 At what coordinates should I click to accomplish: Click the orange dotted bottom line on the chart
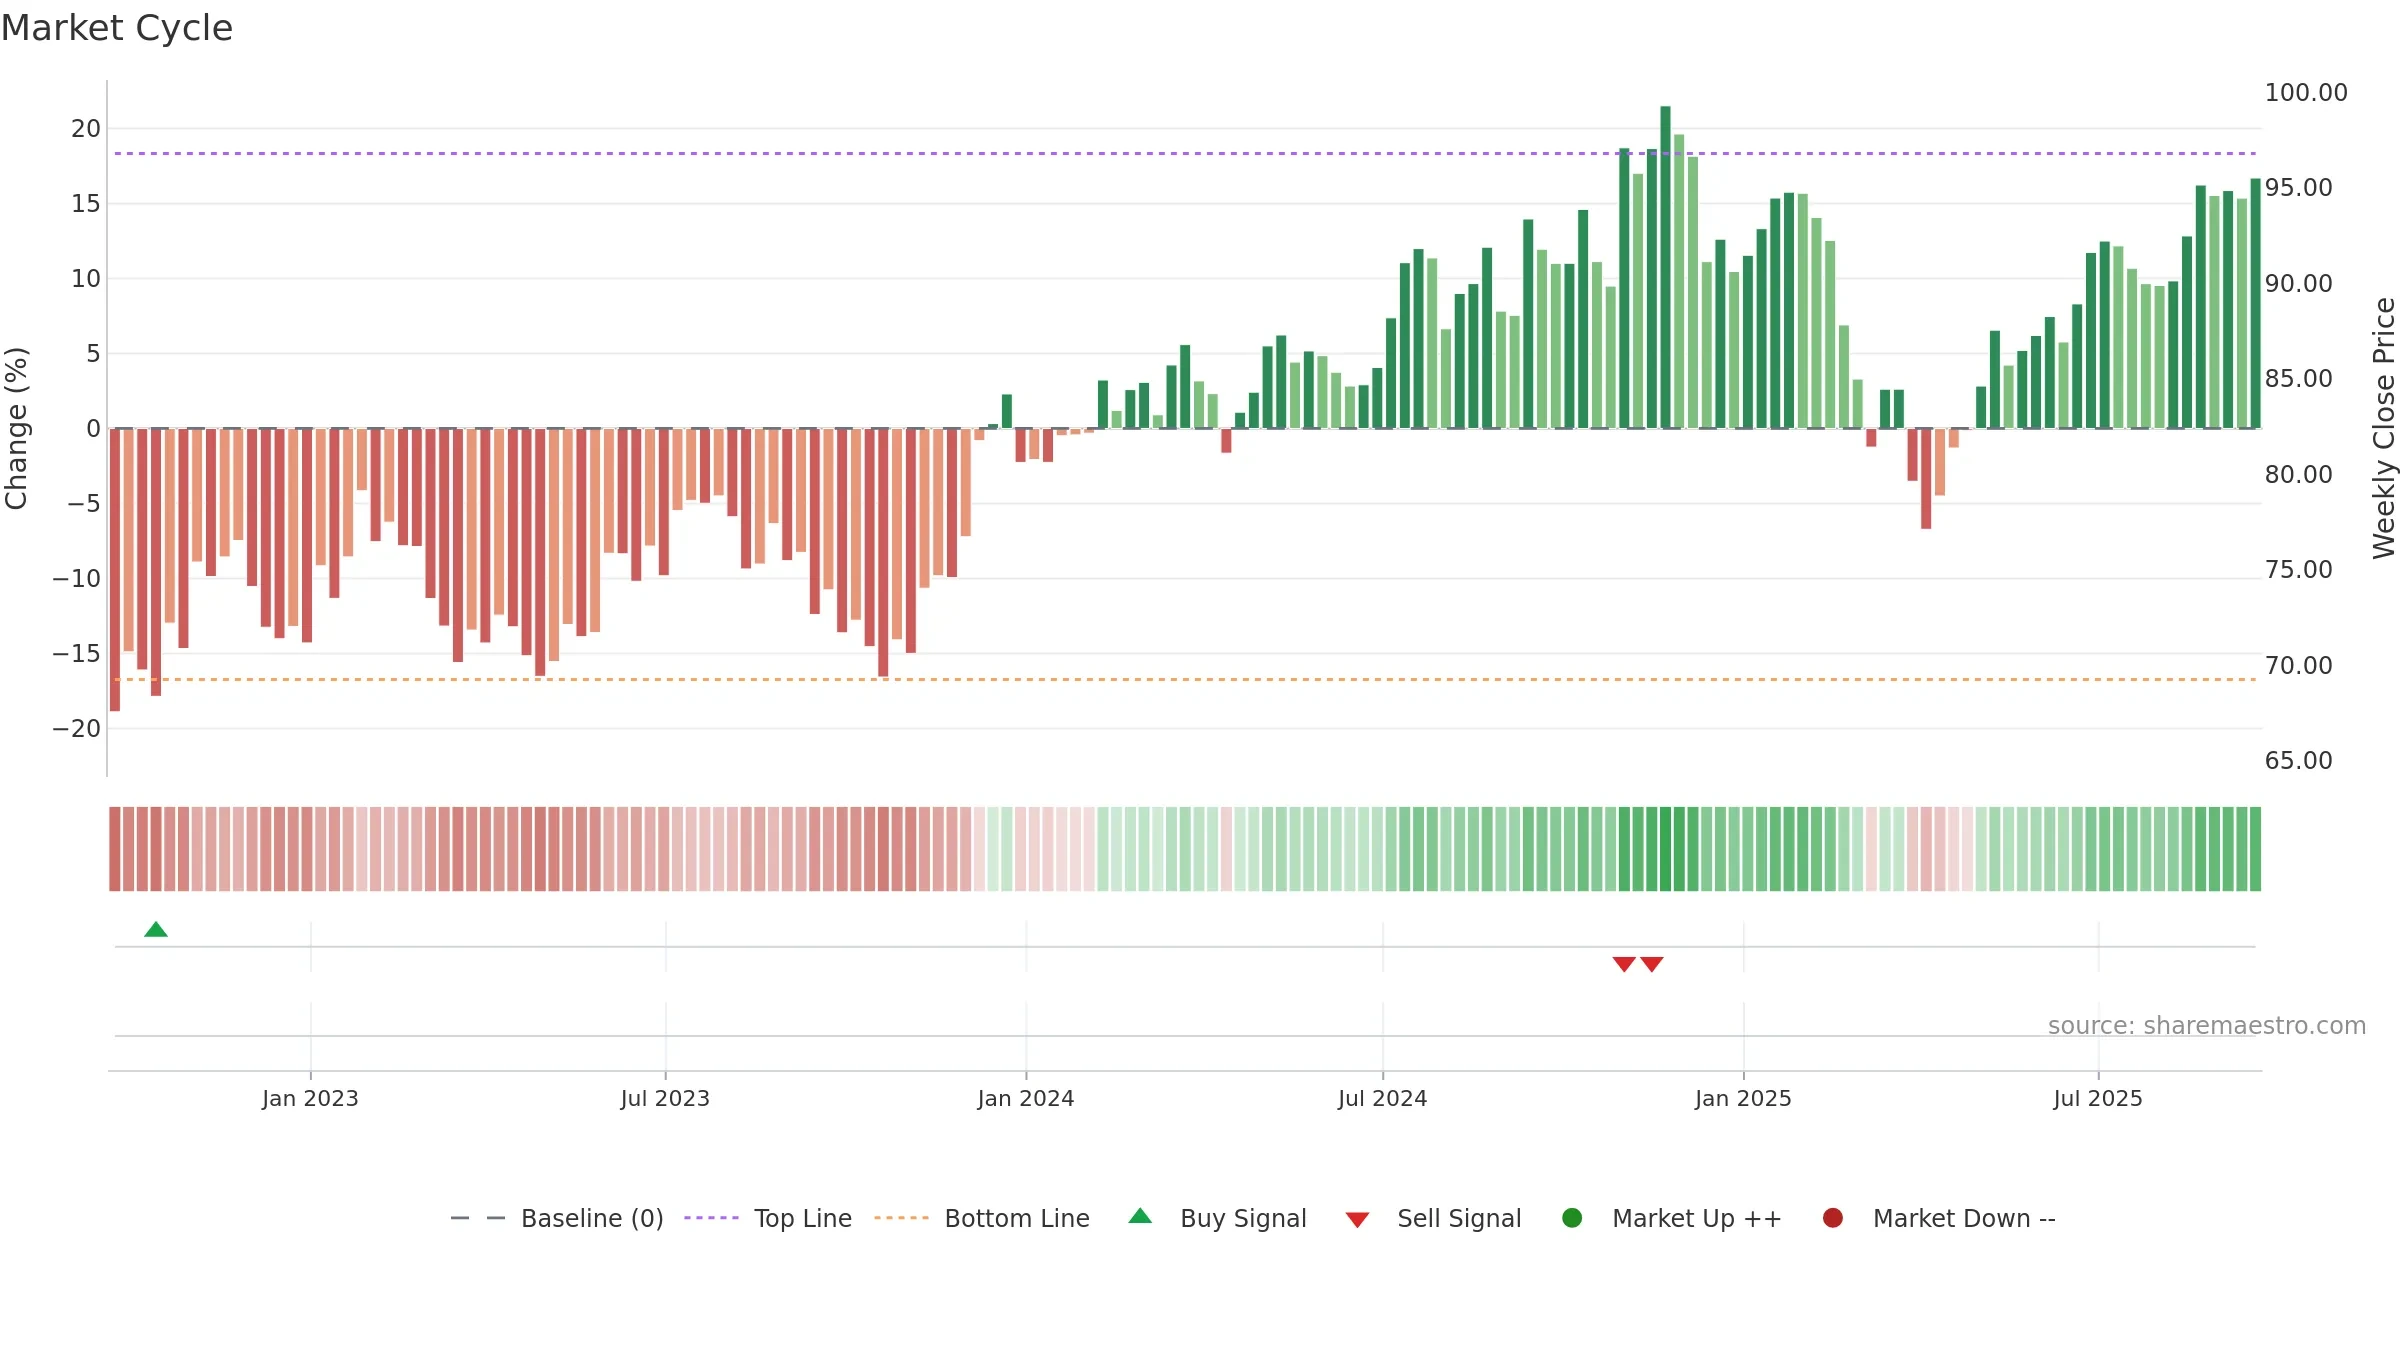(1185, 679)
